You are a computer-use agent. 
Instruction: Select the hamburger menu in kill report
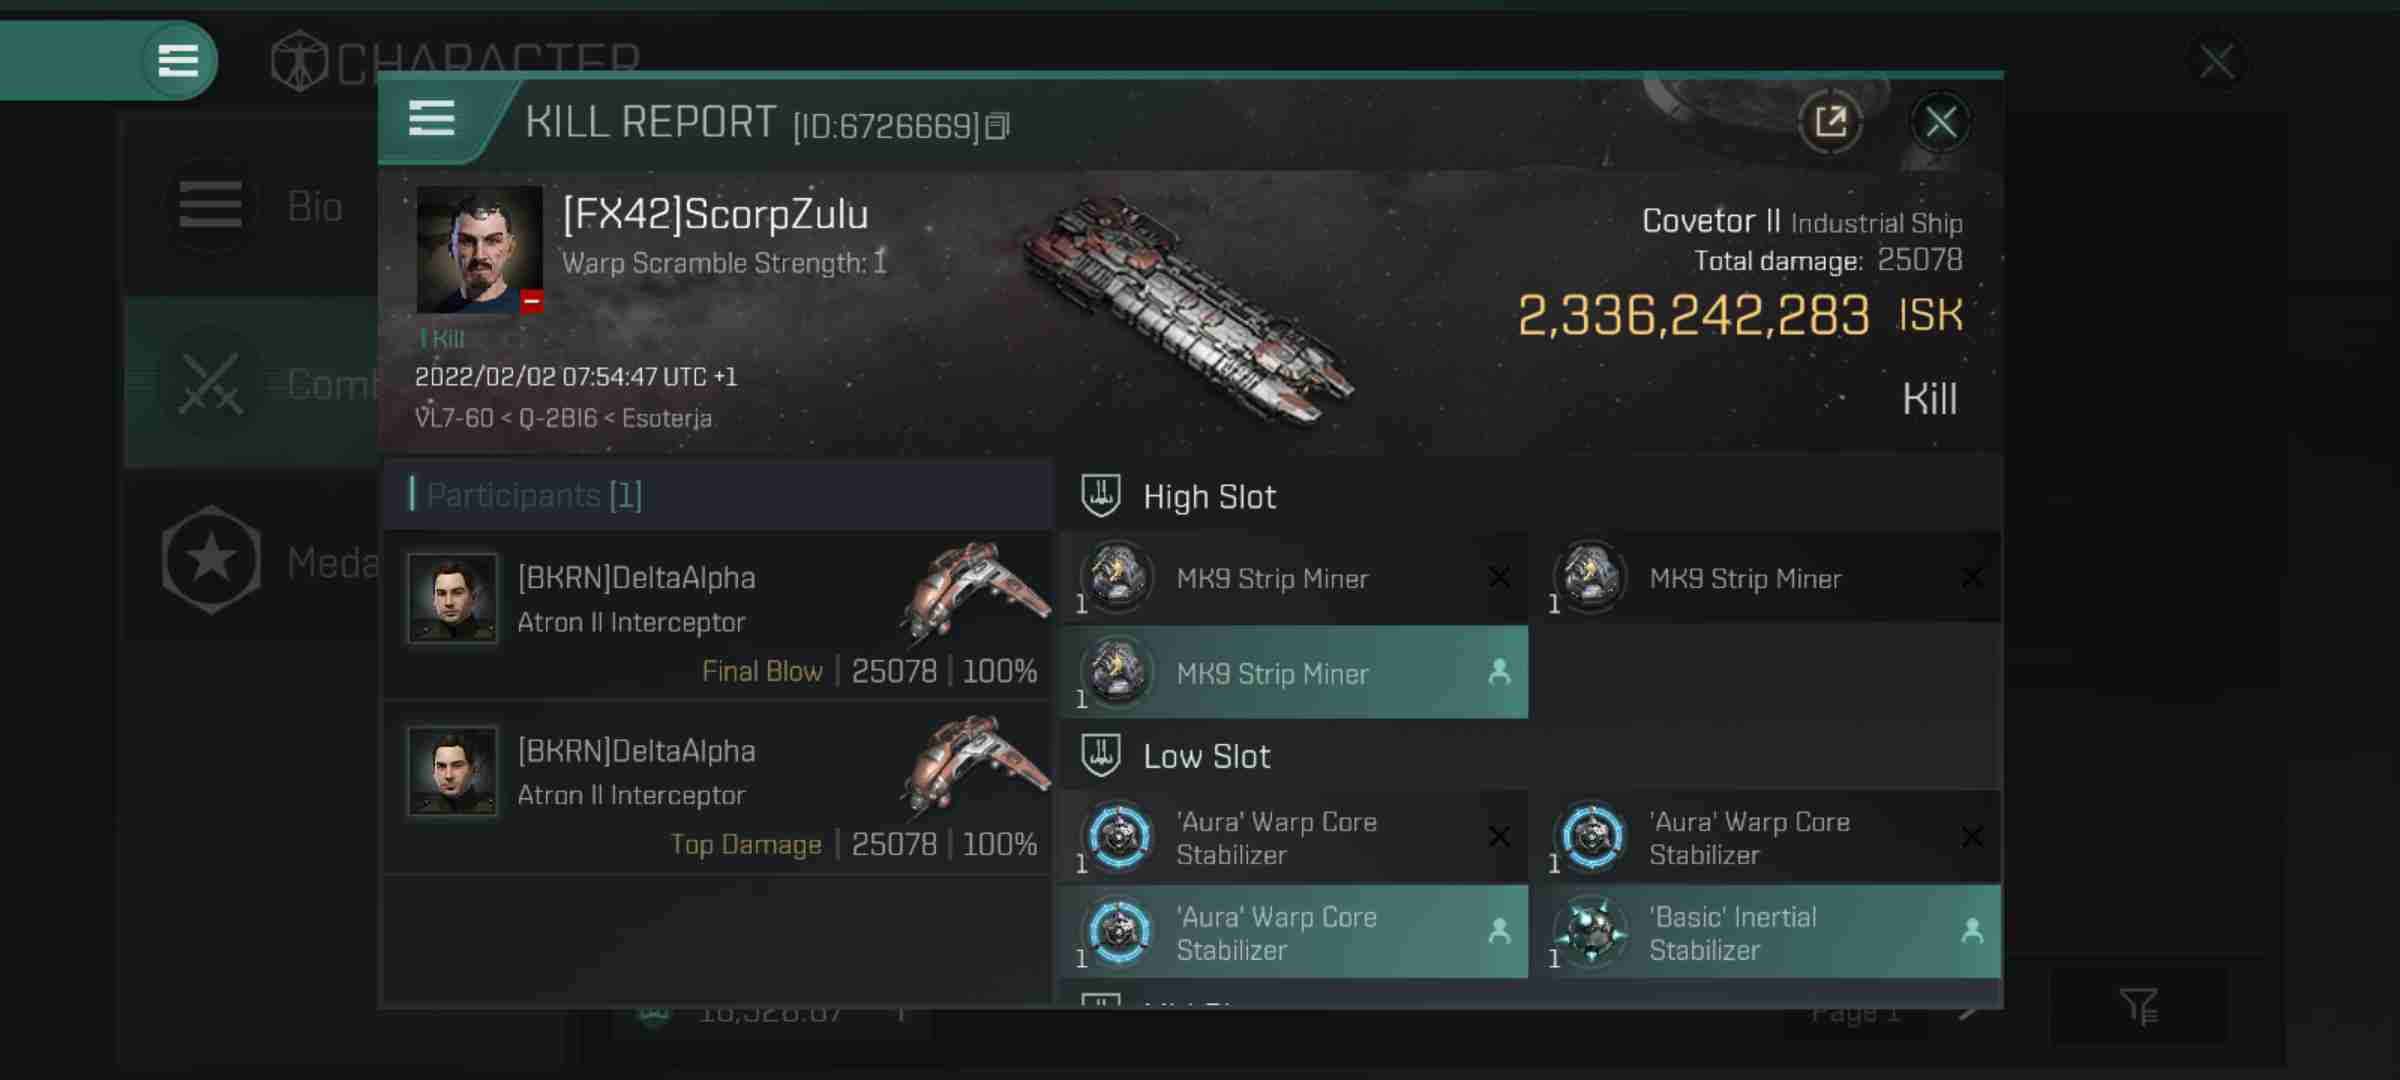(432, 121)
